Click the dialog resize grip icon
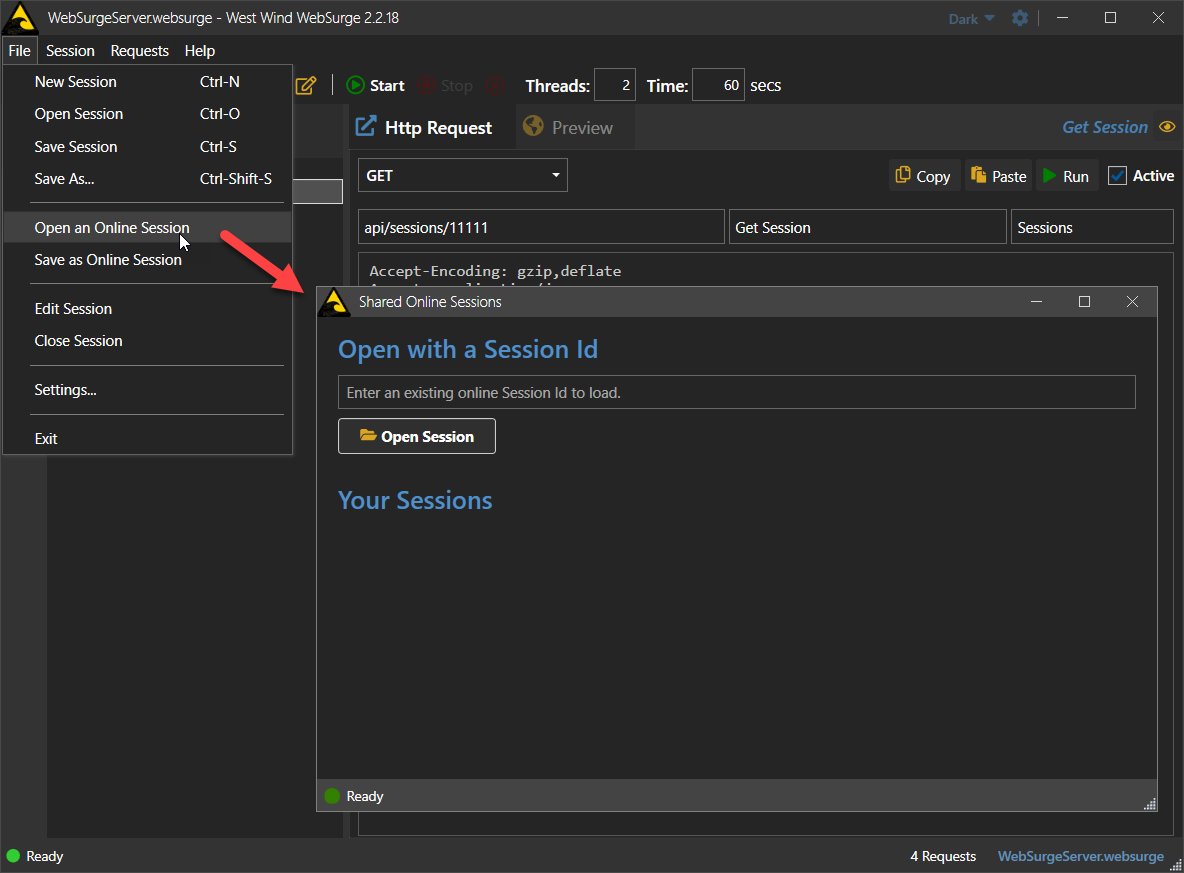The width and height of the screenshot is (1184, 873). point(1149,804)
